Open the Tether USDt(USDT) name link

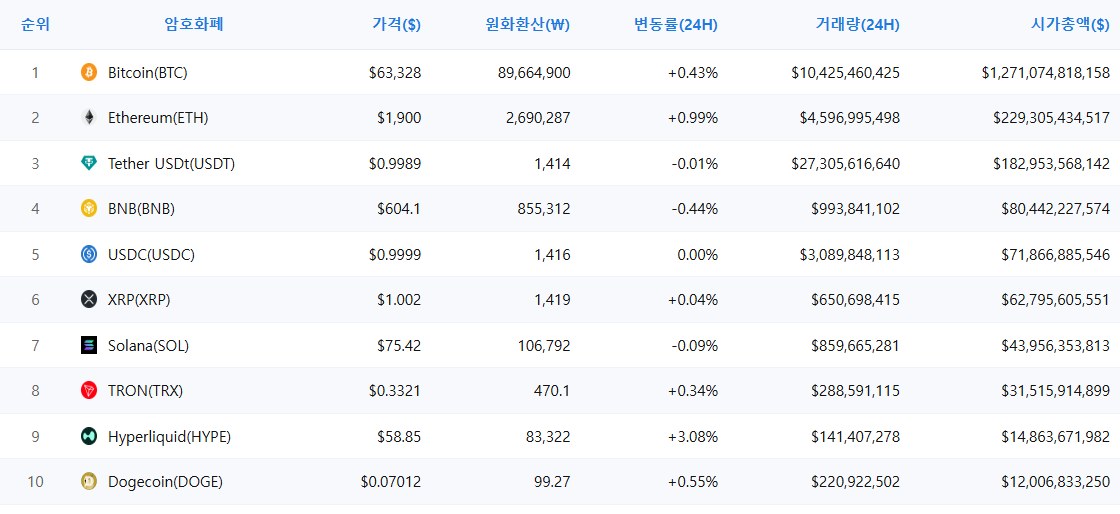pos(171,163)
